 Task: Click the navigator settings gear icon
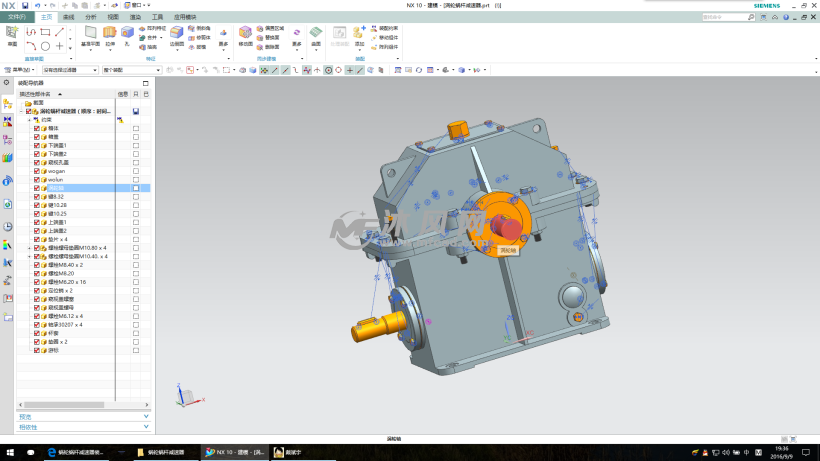[6, 83]
